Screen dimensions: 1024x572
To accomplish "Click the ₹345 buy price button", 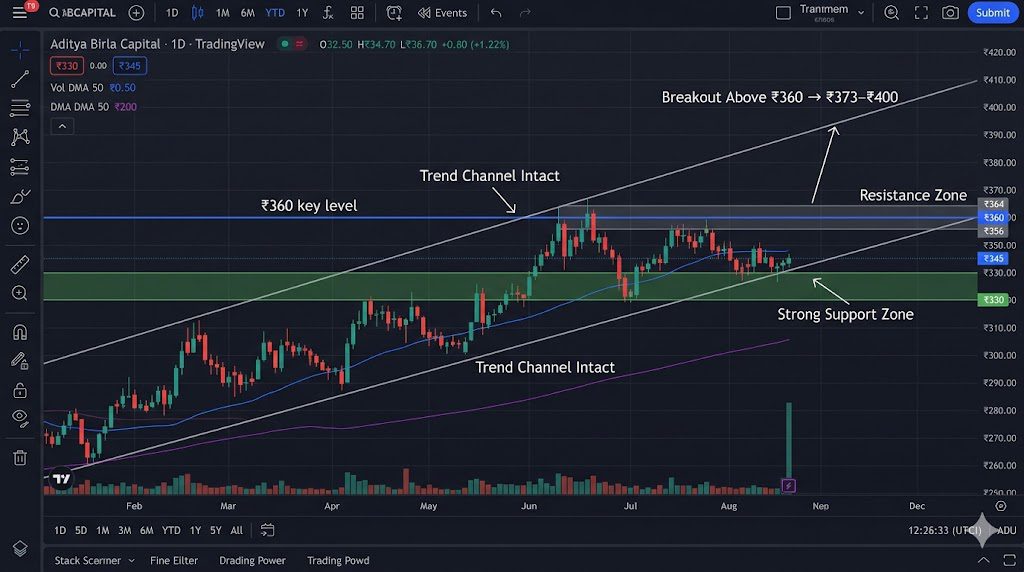I will click(x=129, y=65).
